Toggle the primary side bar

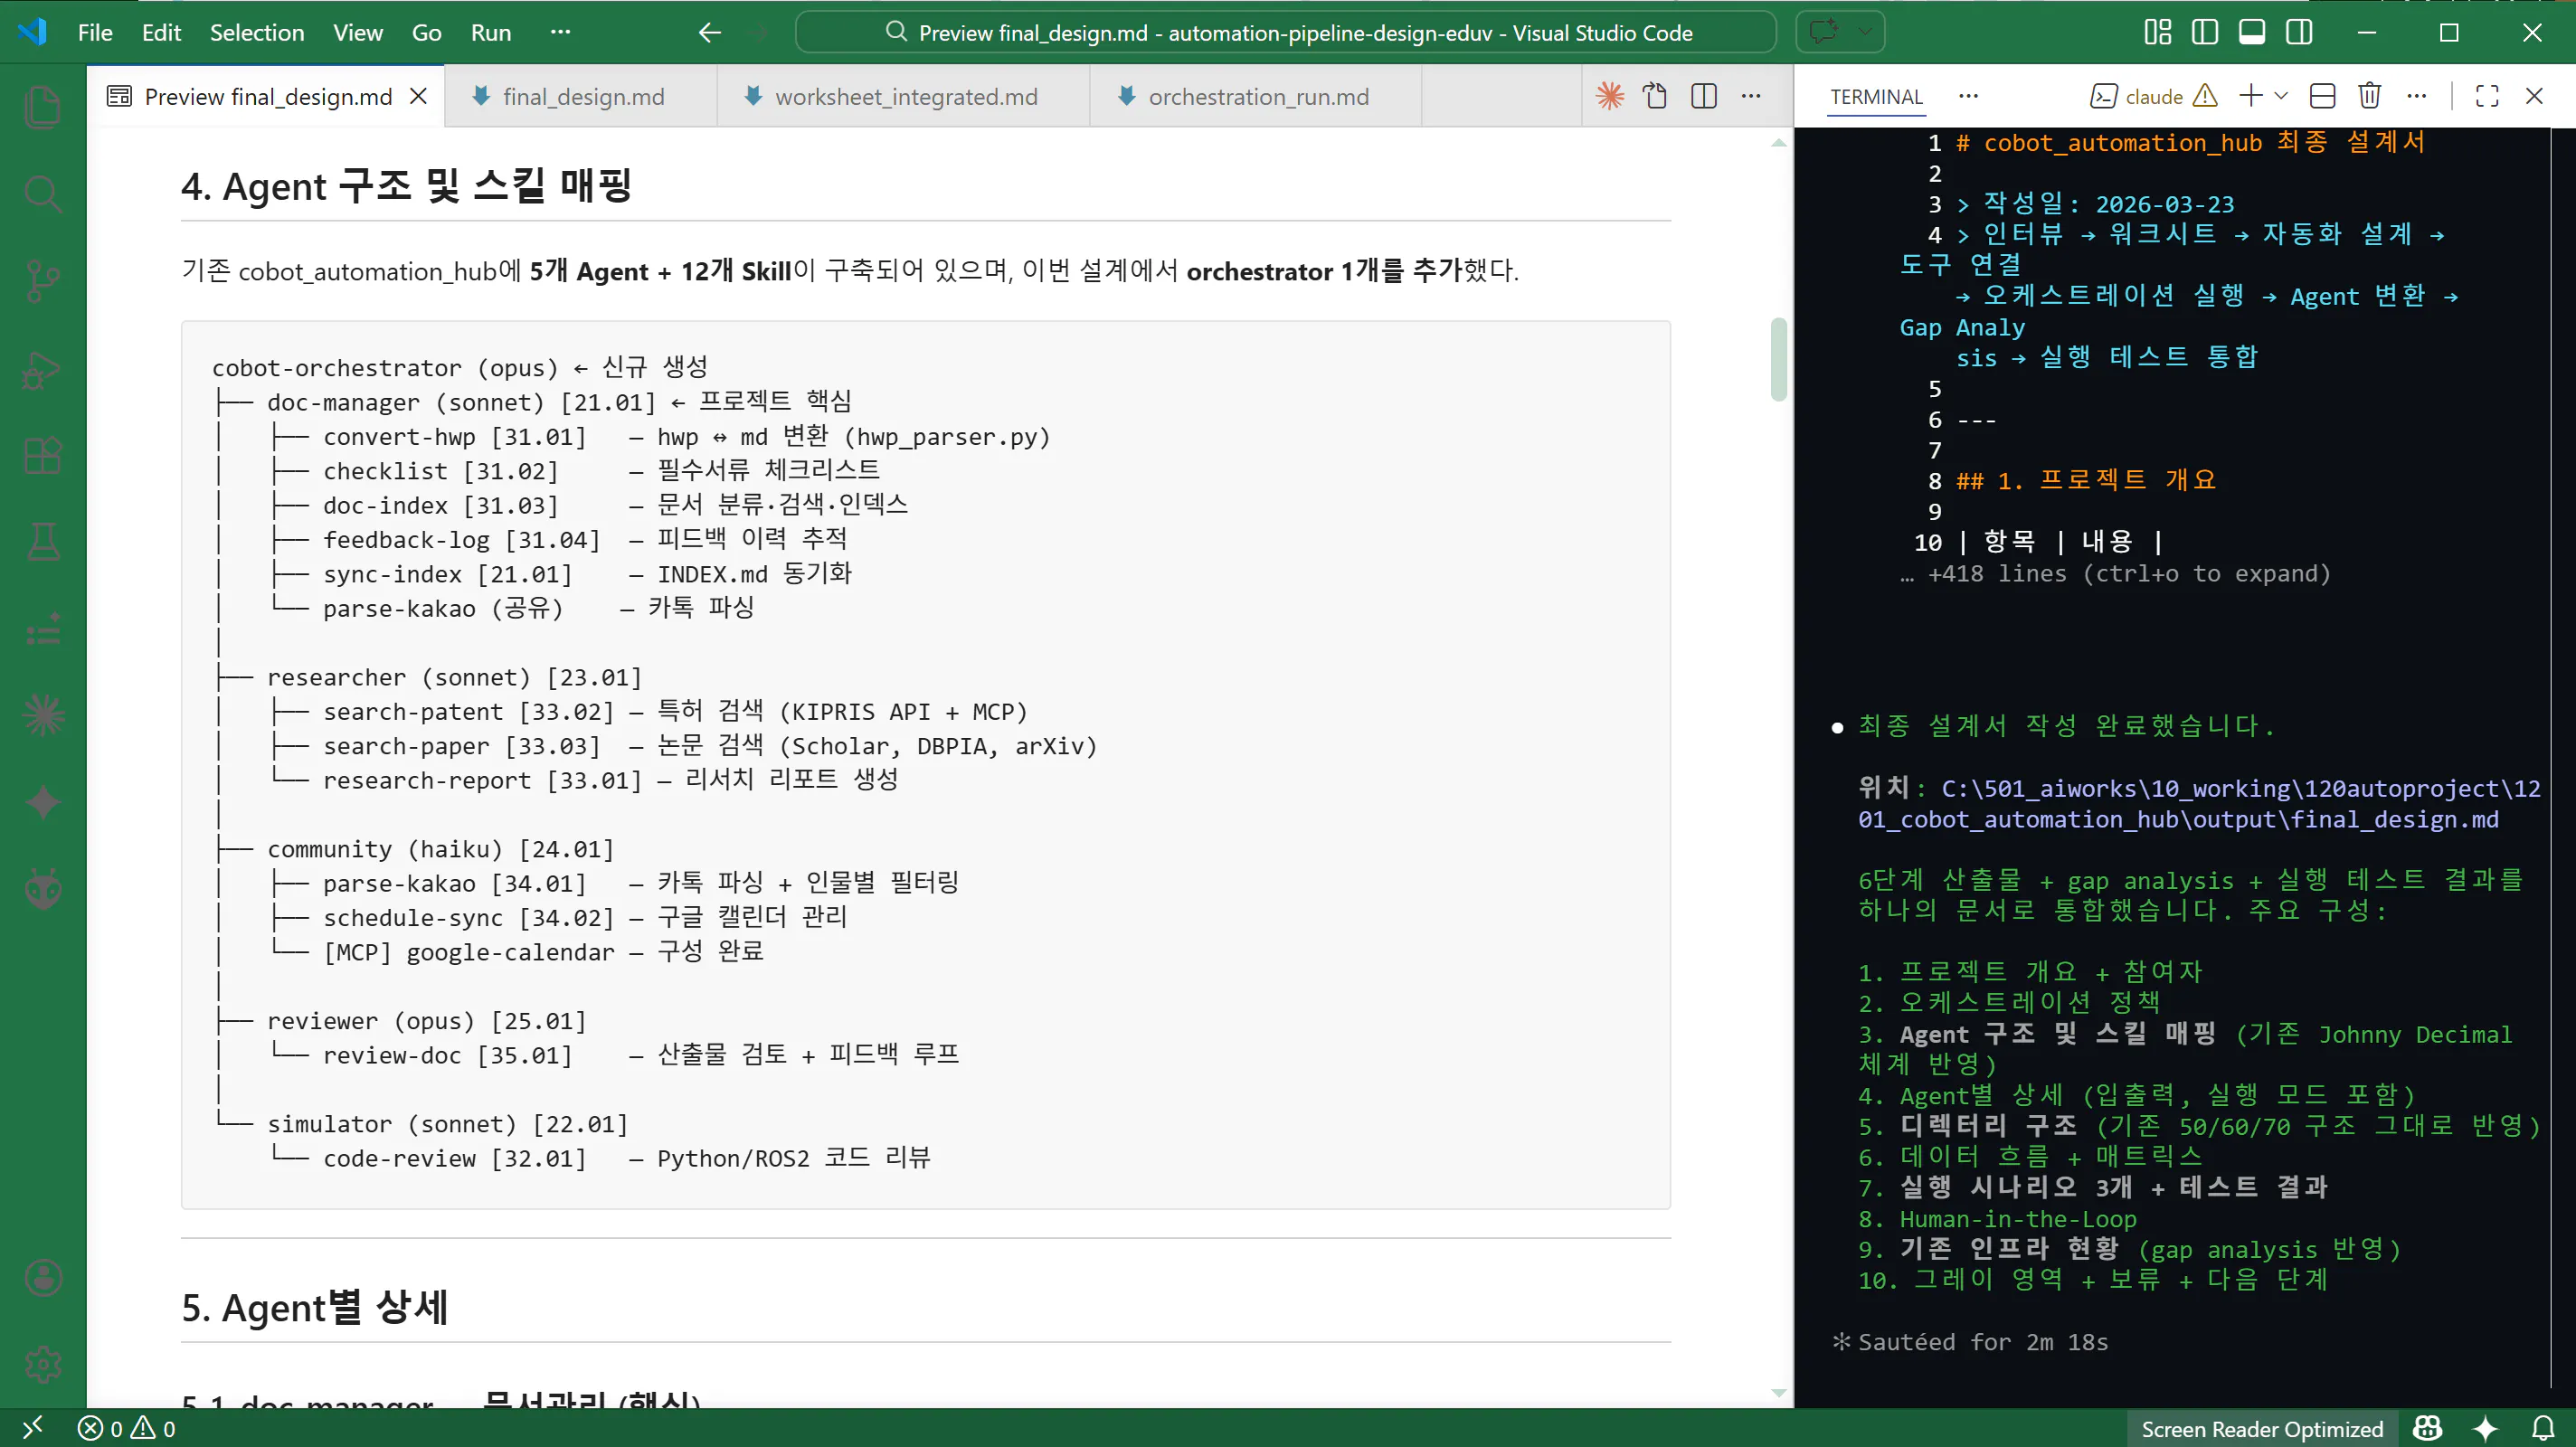2204,32
